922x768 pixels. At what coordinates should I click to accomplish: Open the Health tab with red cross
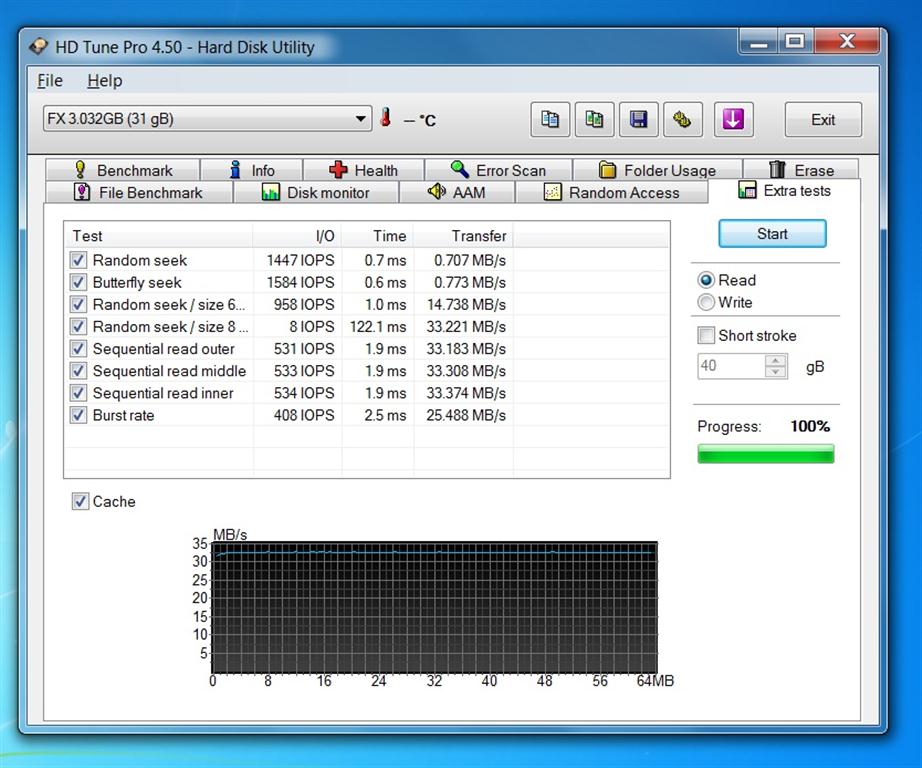click(363, 170)
